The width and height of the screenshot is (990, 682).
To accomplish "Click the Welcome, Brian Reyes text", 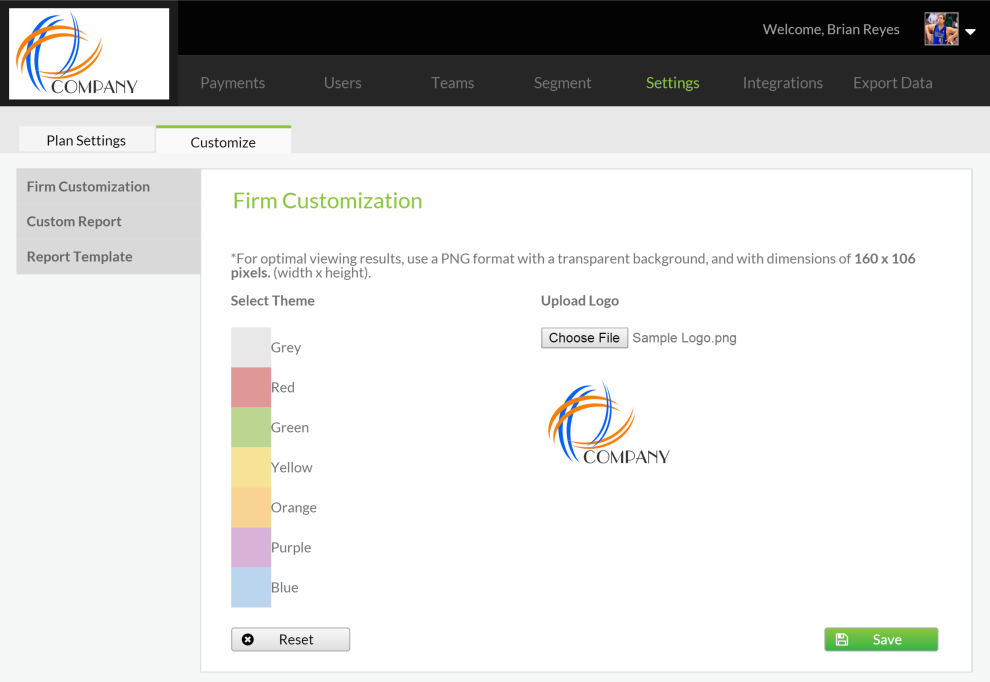I will tap(831, 29).
